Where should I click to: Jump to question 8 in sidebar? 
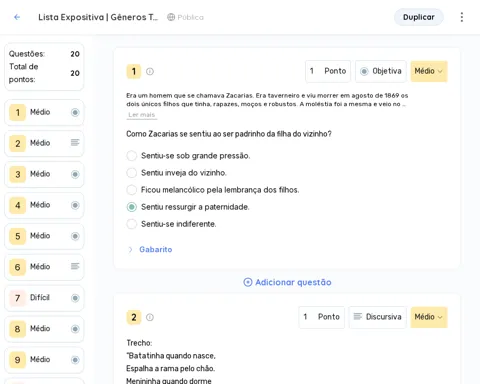[x=44, y=329]
